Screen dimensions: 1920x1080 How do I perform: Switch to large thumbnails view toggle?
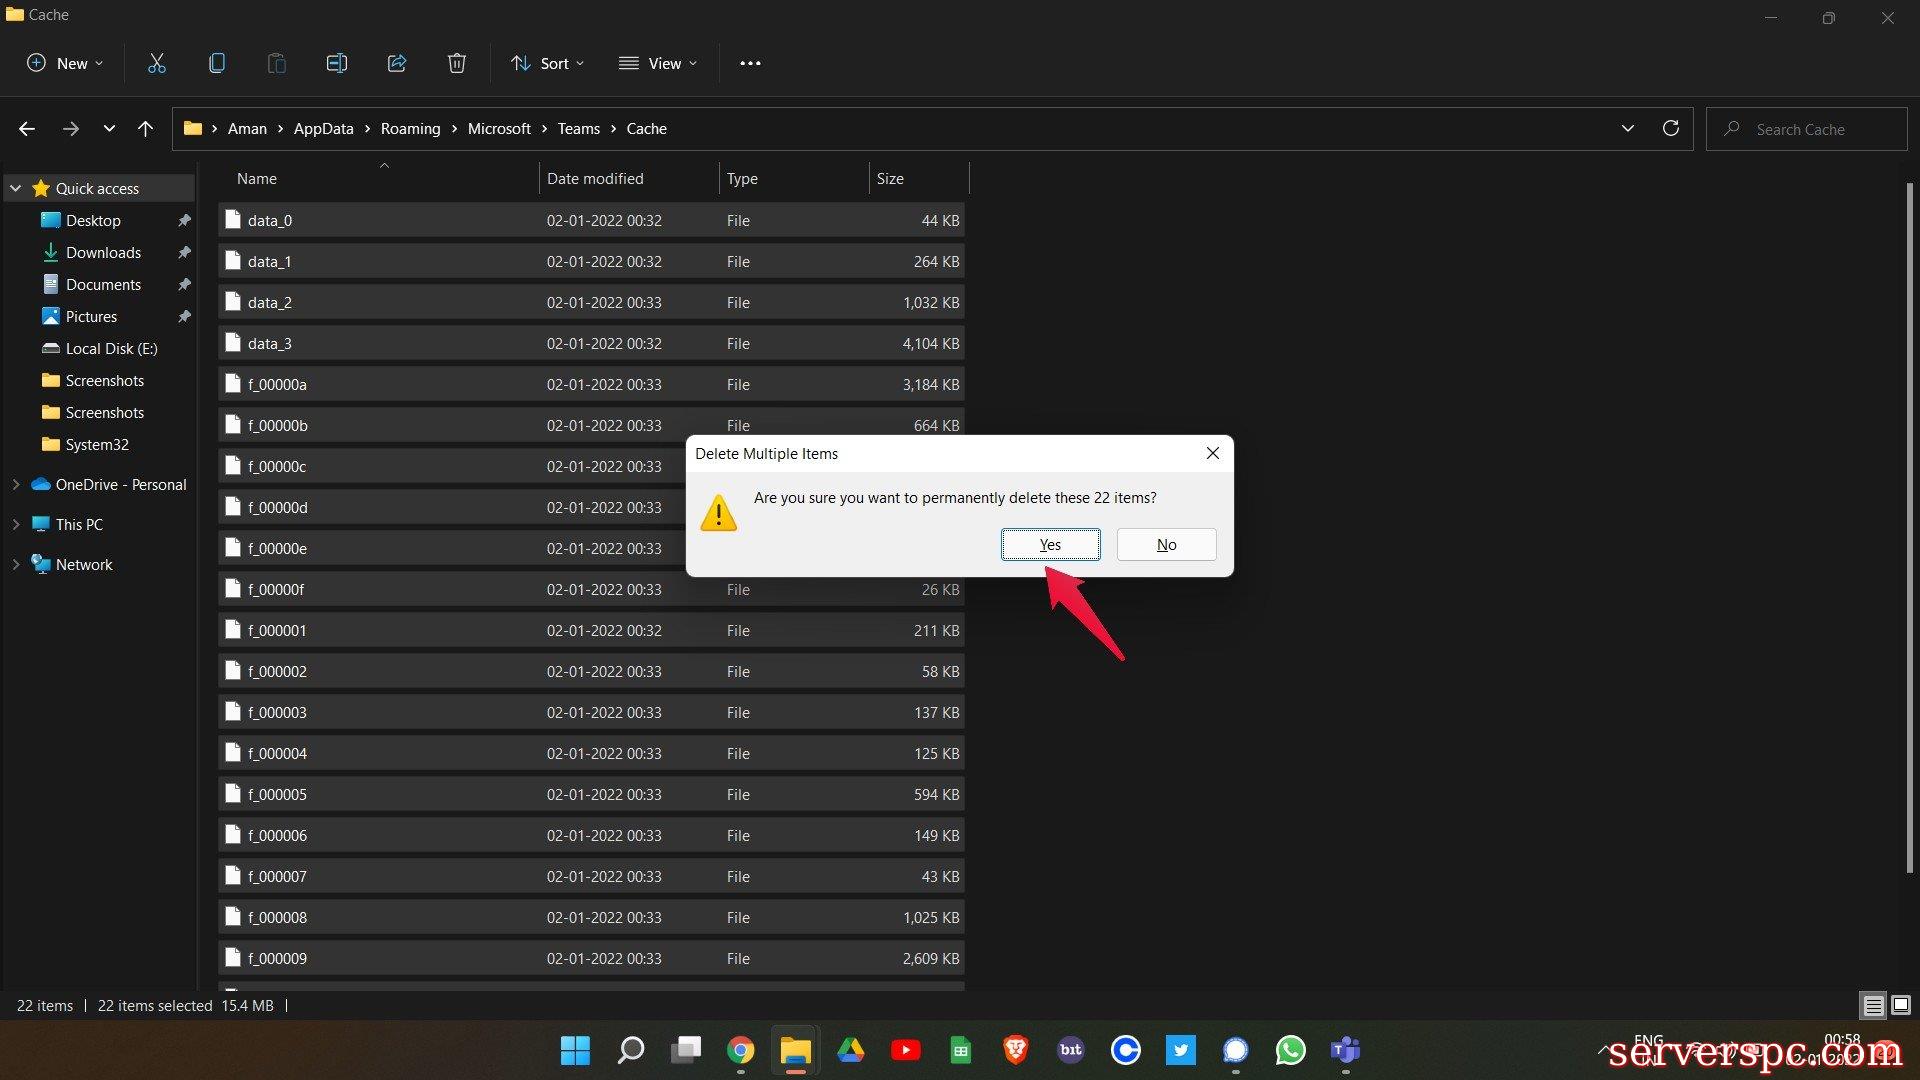point(1901,1005)
